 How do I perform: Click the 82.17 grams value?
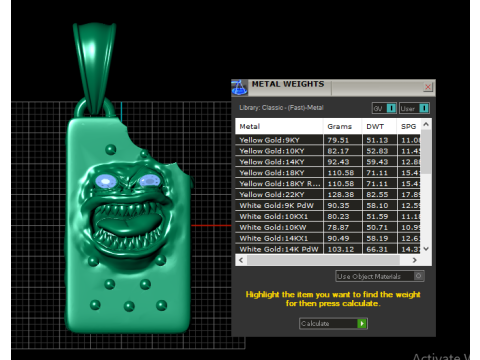point(338,151)
